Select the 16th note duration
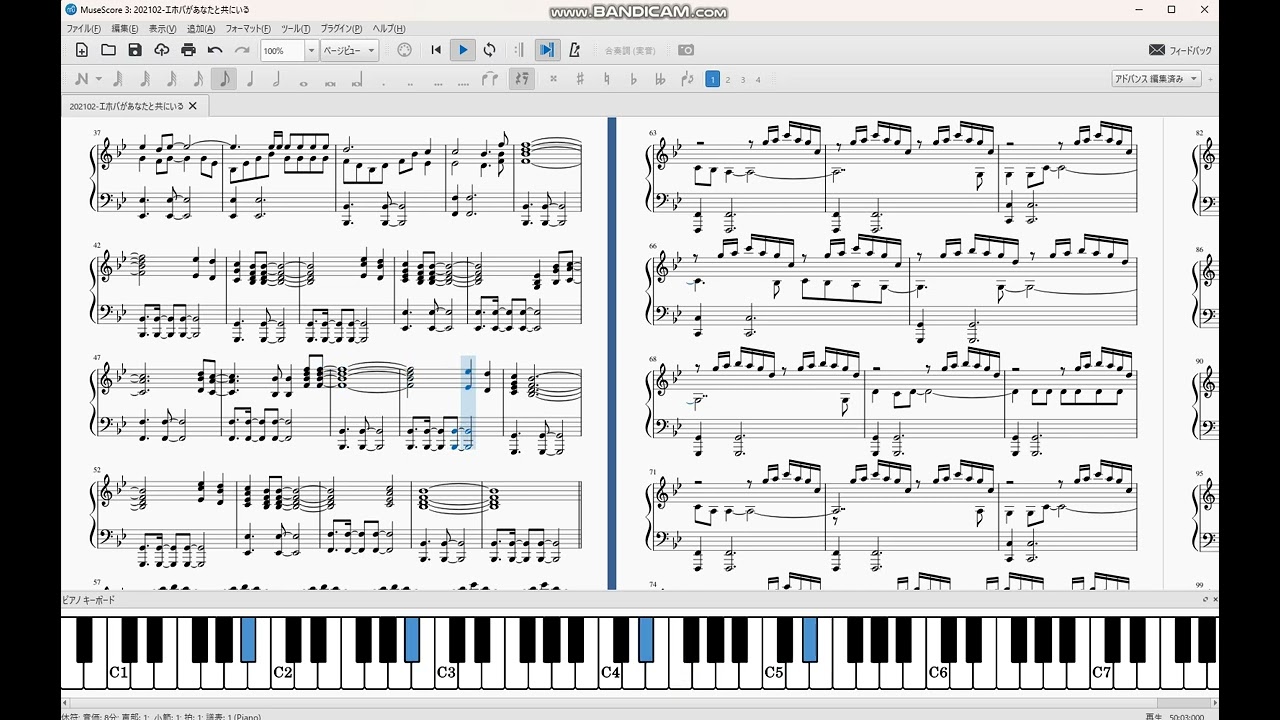The image size is (1280, 720). coord(198,79)
